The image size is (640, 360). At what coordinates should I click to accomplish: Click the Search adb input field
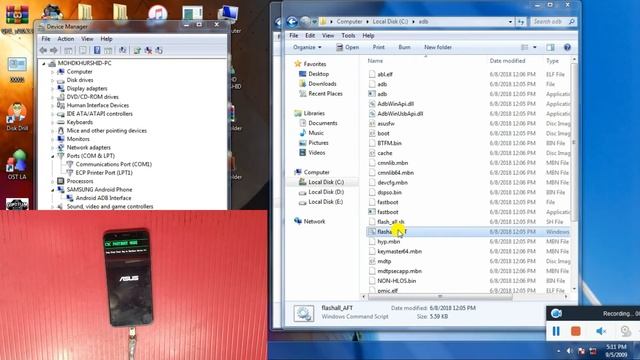coord(553,21)
